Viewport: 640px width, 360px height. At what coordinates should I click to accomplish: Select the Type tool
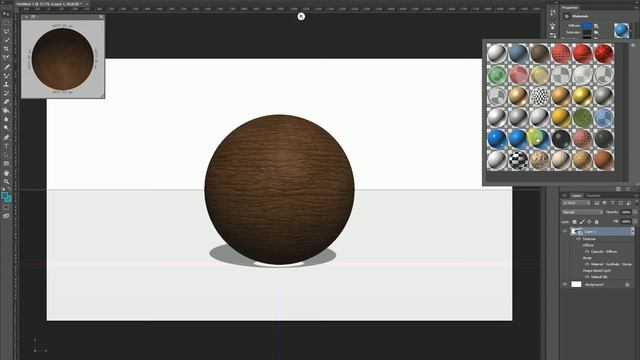(6, 146)
